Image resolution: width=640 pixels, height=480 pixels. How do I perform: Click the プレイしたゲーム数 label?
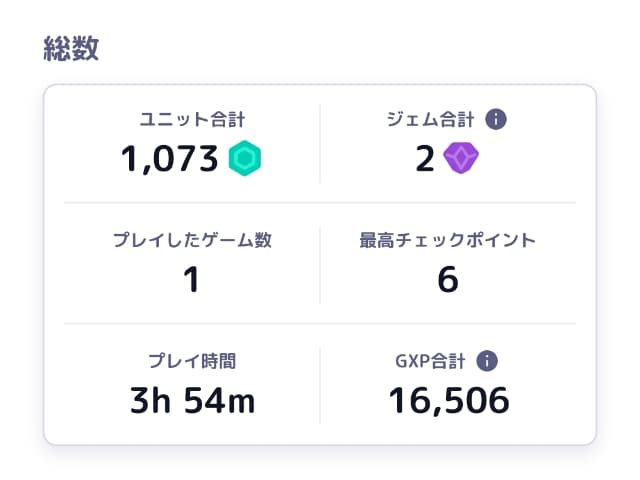[192, 240]
